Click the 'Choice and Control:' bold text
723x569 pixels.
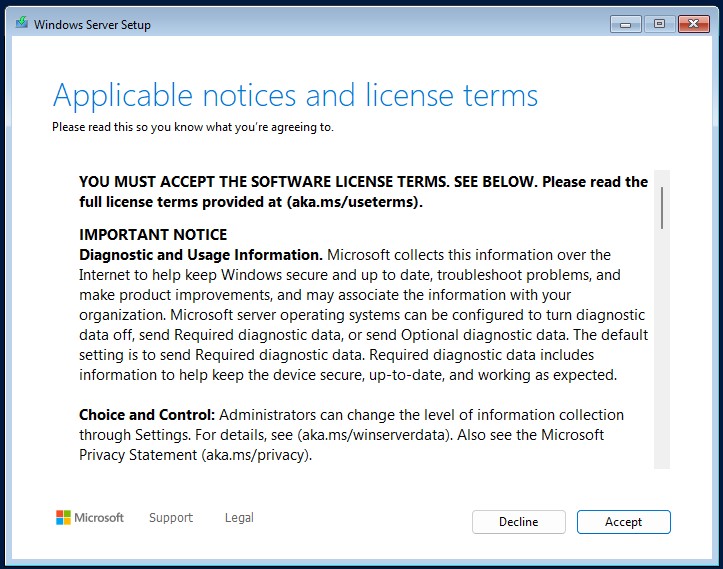[147, 415]
